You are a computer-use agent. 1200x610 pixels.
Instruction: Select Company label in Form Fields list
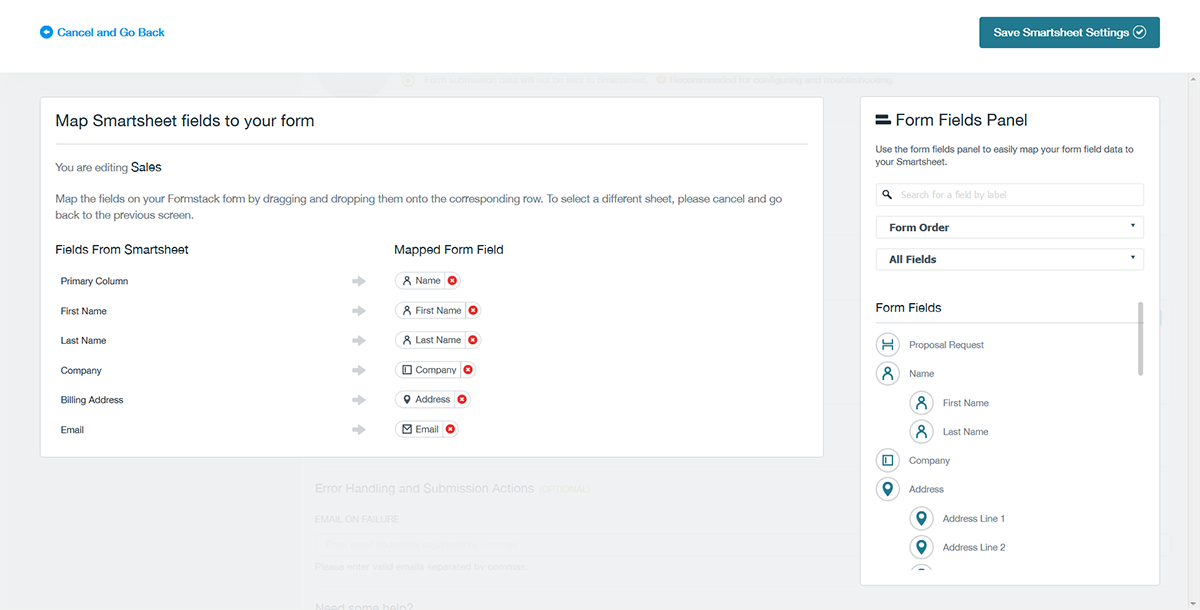point(930,461)
